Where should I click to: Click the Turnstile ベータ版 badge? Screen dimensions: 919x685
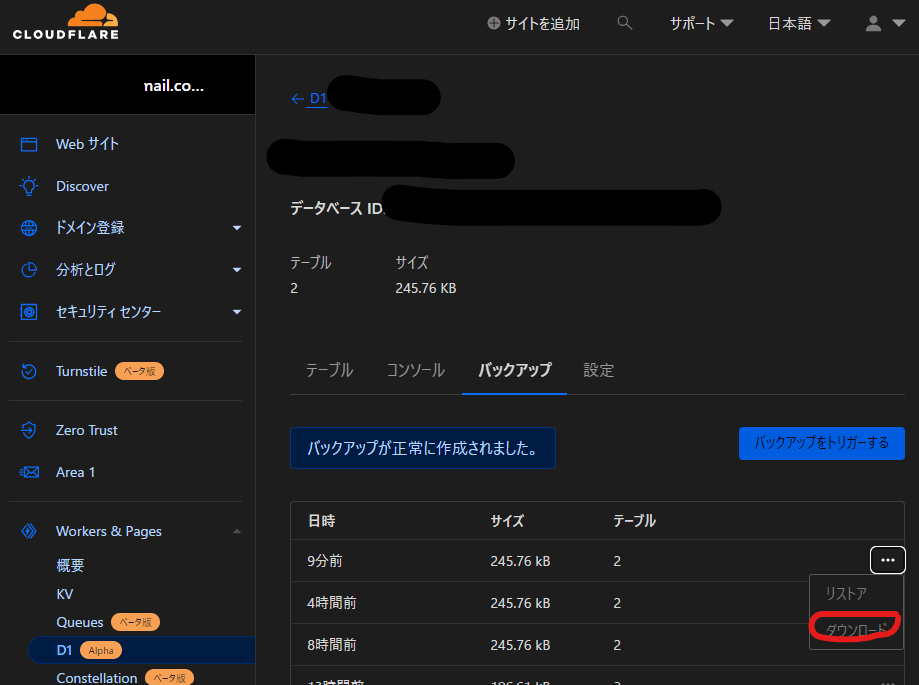pyautogui.click(x=139, y=371)
